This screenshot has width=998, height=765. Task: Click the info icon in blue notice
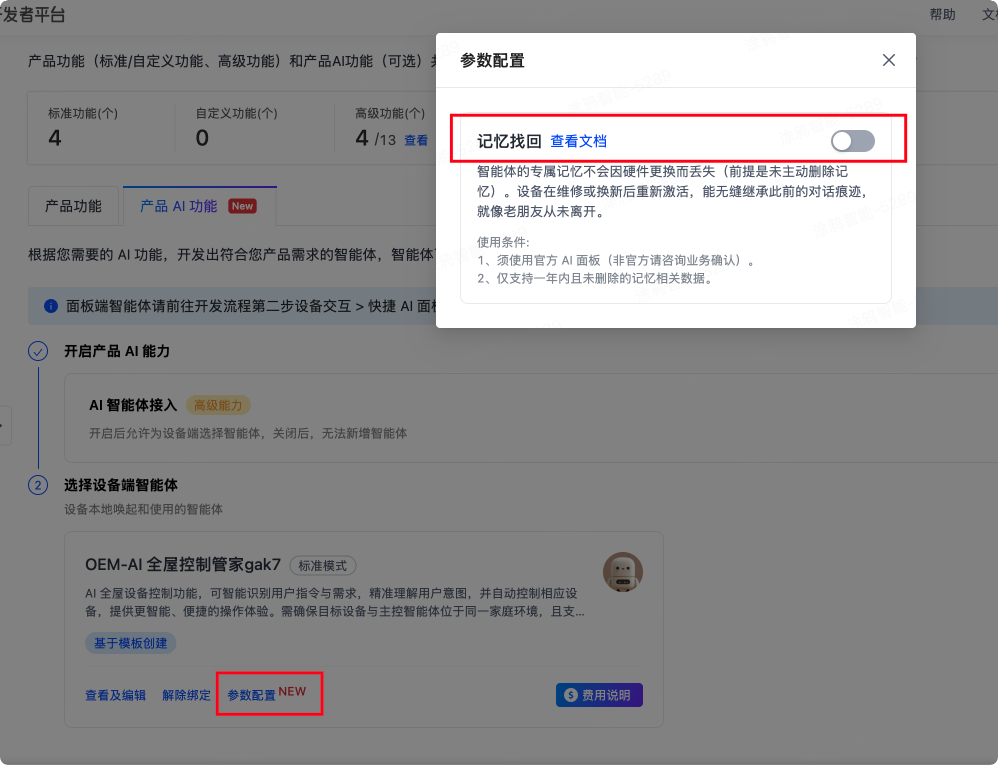[x=51, y=306]
